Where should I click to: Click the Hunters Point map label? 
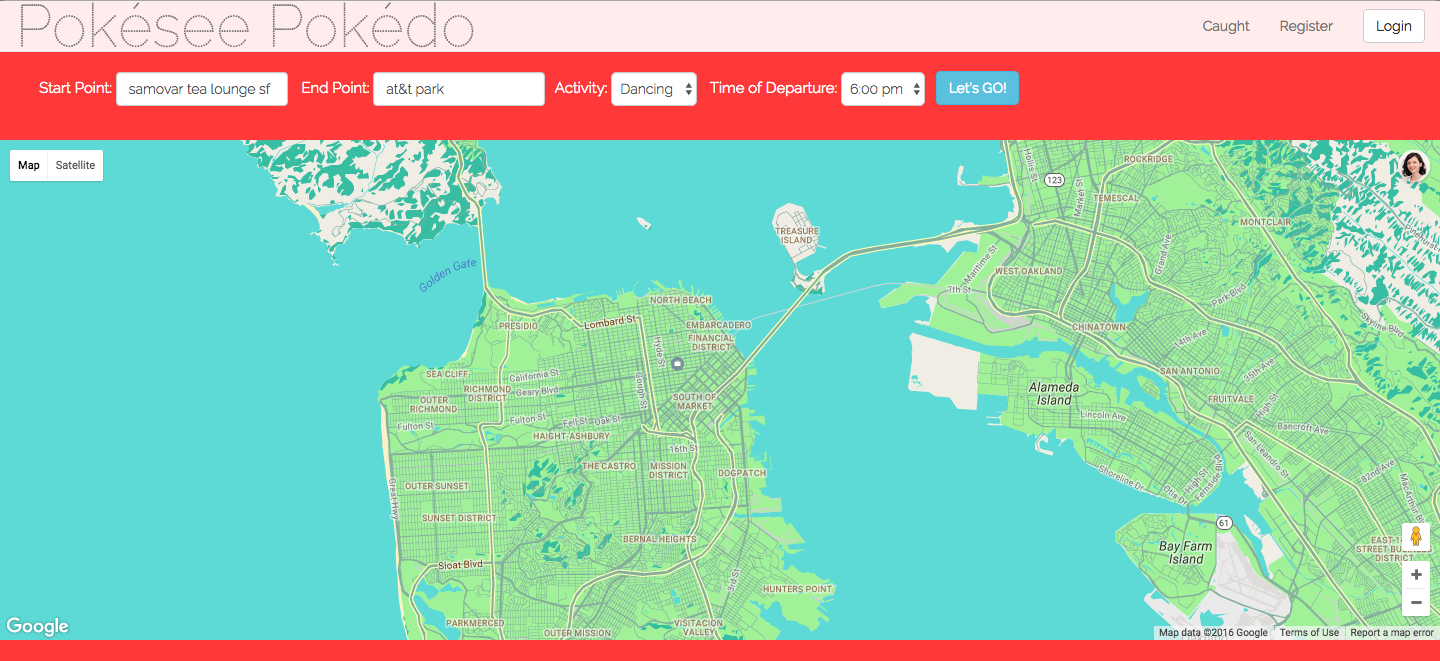click(797, 589)
